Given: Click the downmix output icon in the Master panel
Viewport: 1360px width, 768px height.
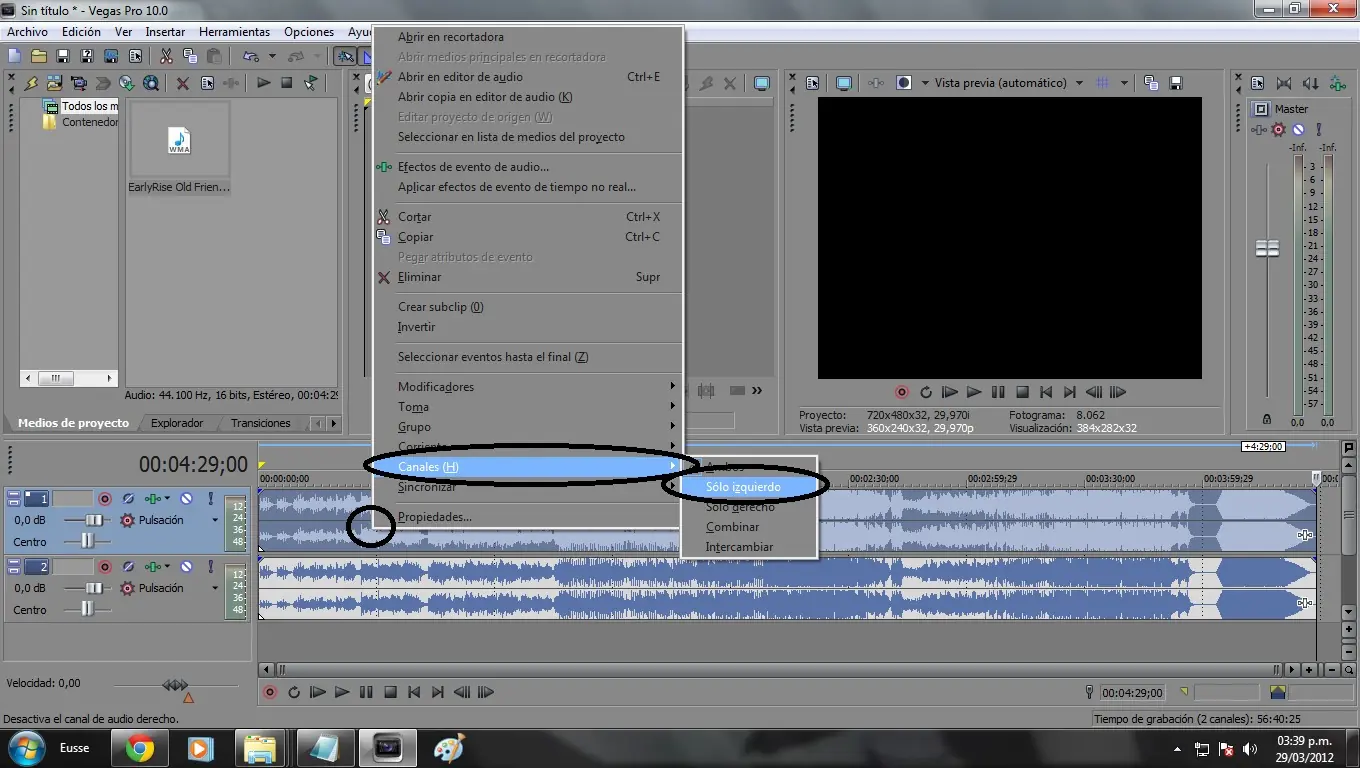Looking at the screenshot, I should tap(1285, 83).
